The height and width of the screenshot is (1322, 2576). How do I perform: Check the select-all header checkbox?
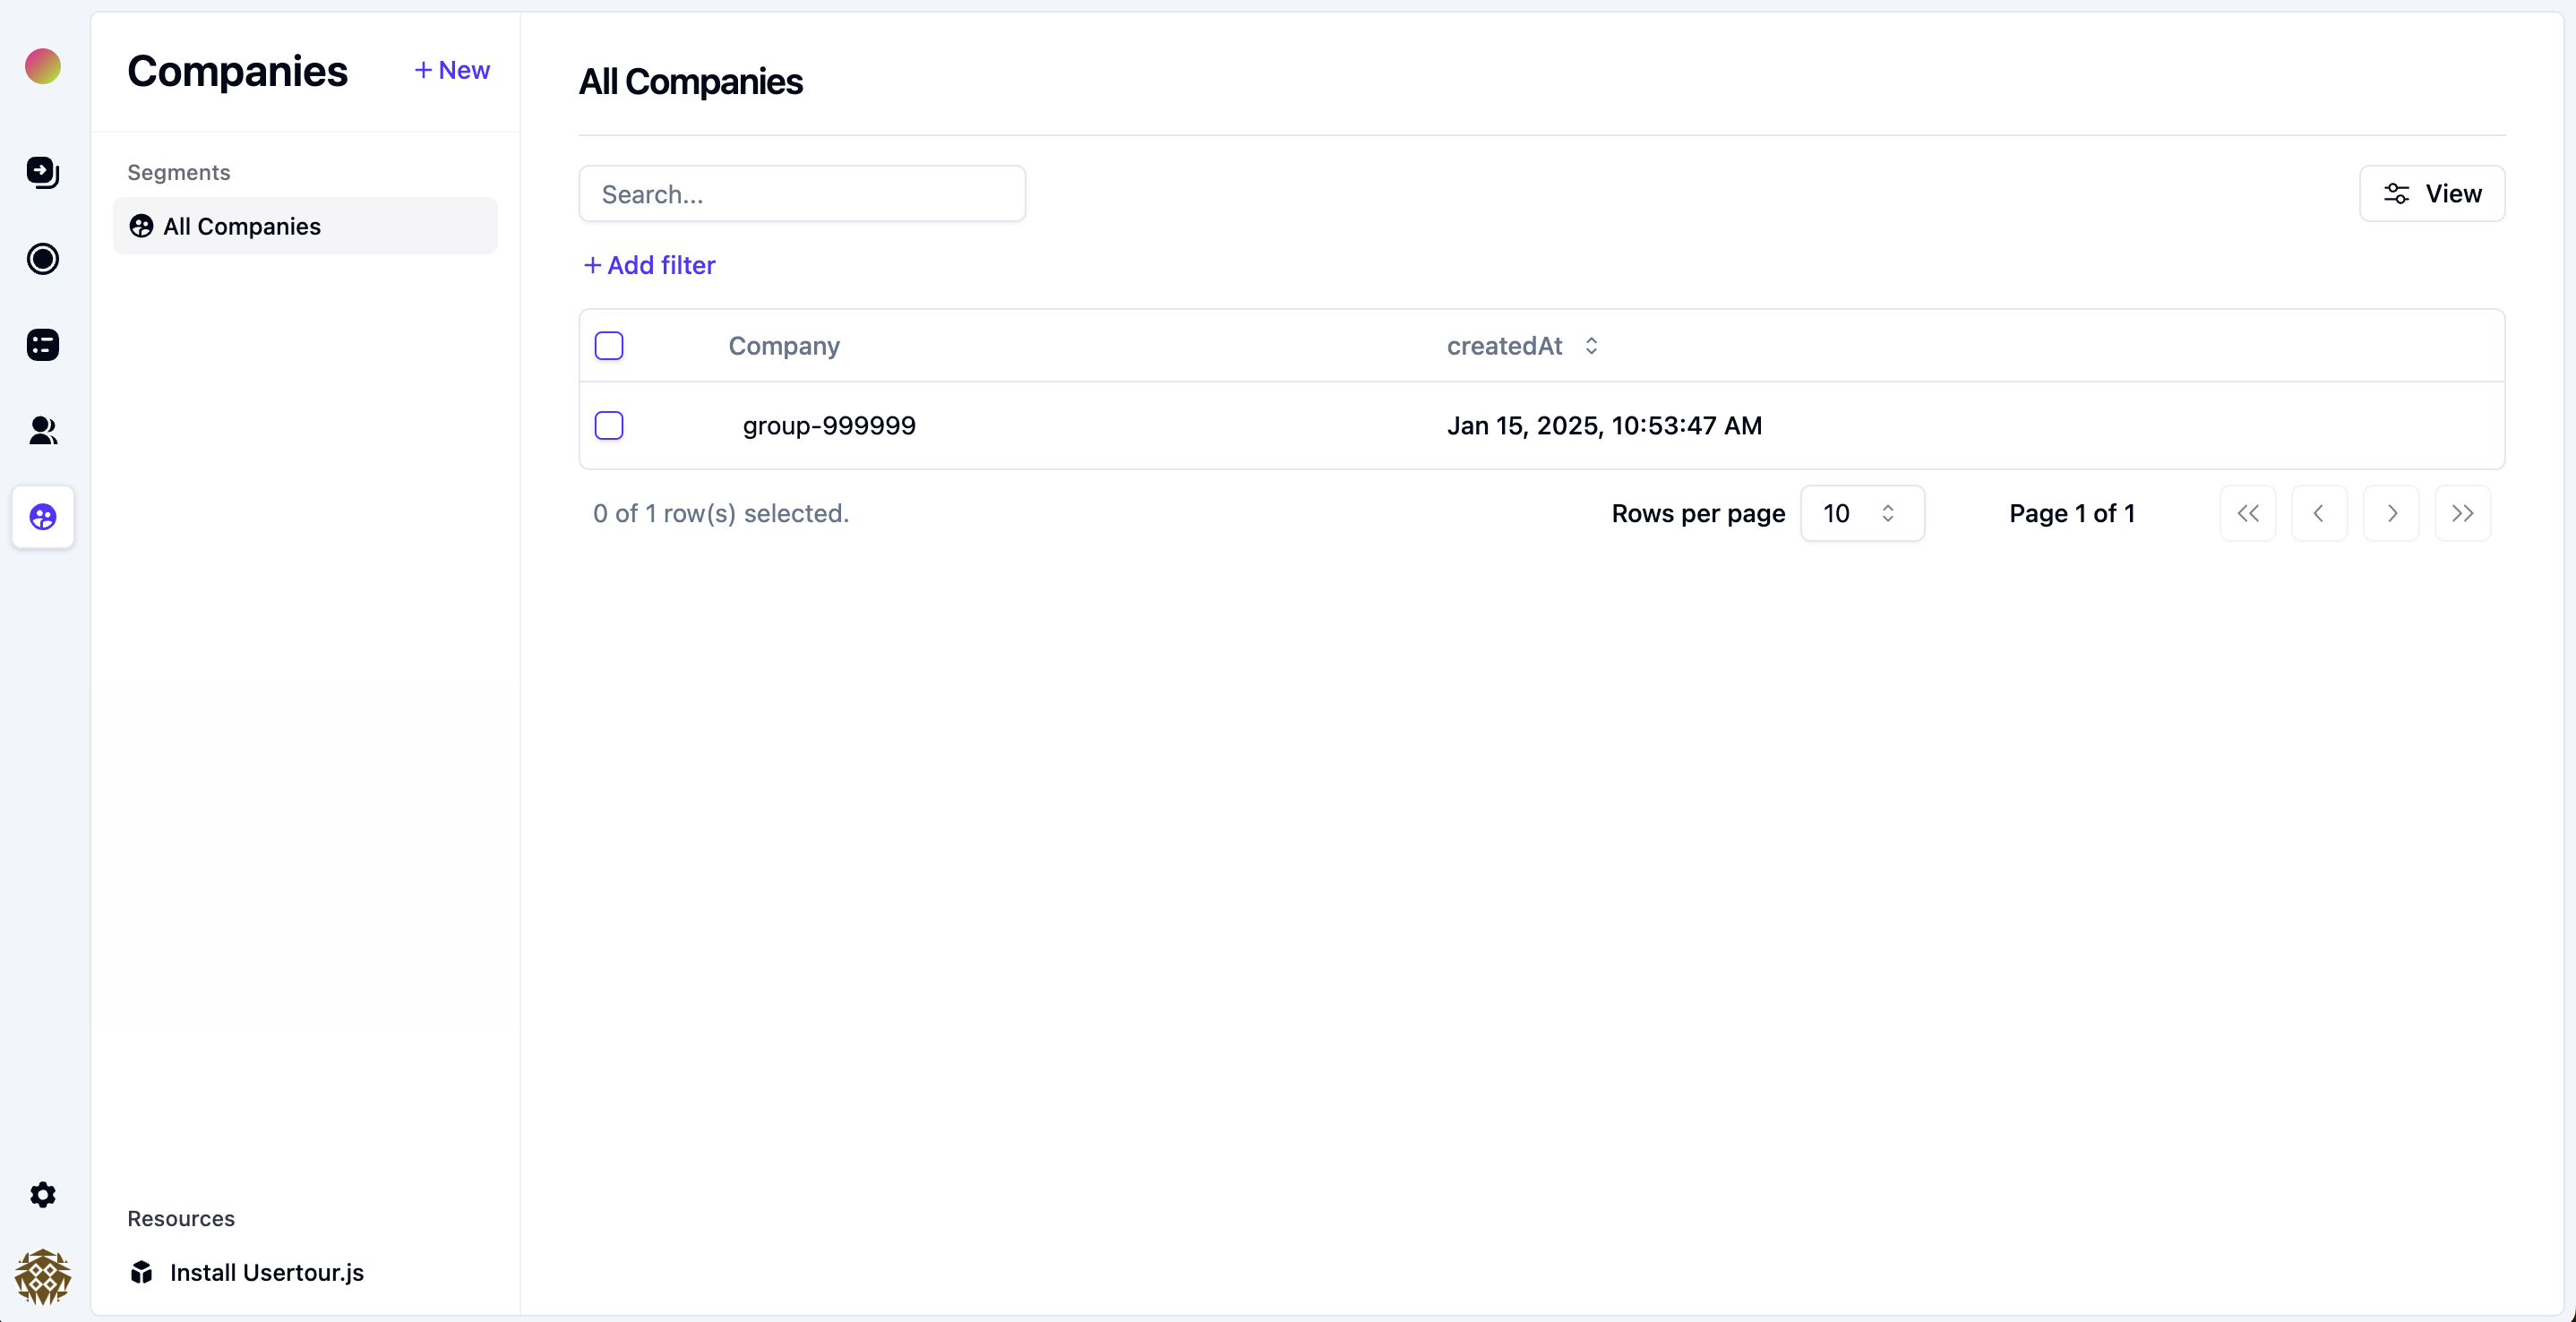point(609,346)
